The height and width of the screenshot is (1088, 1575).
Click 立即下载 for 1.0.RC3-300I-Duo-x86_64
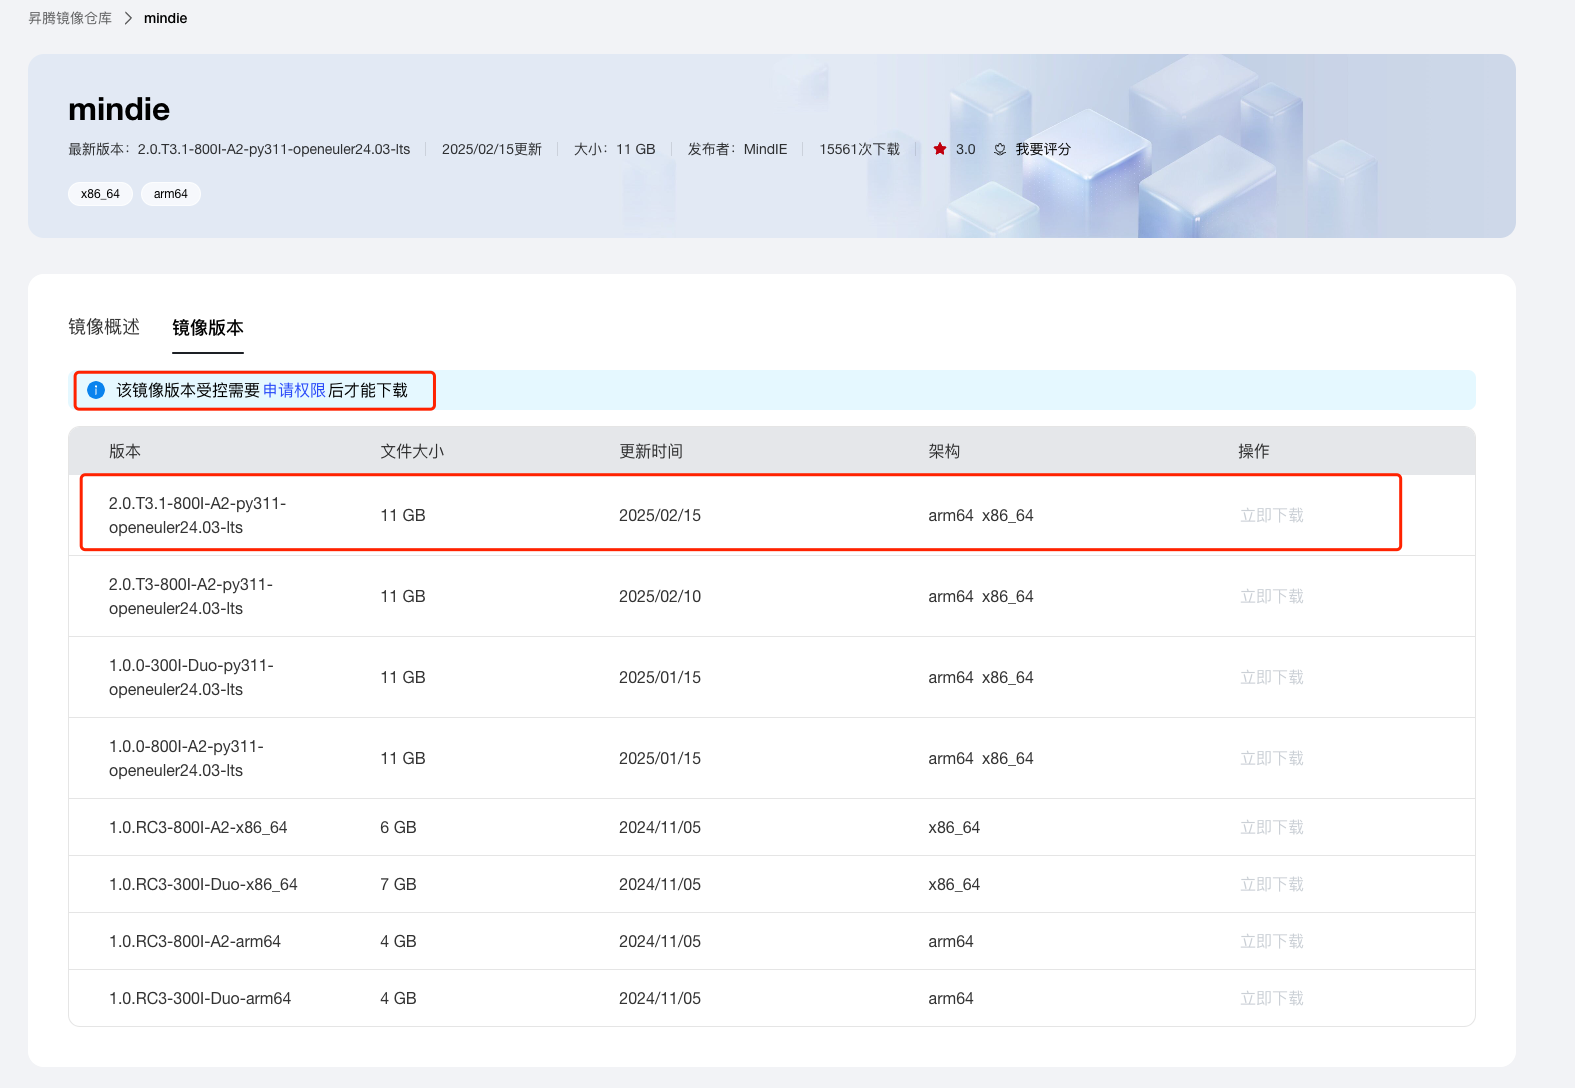pyautogui.click(x=1272, y=884)
